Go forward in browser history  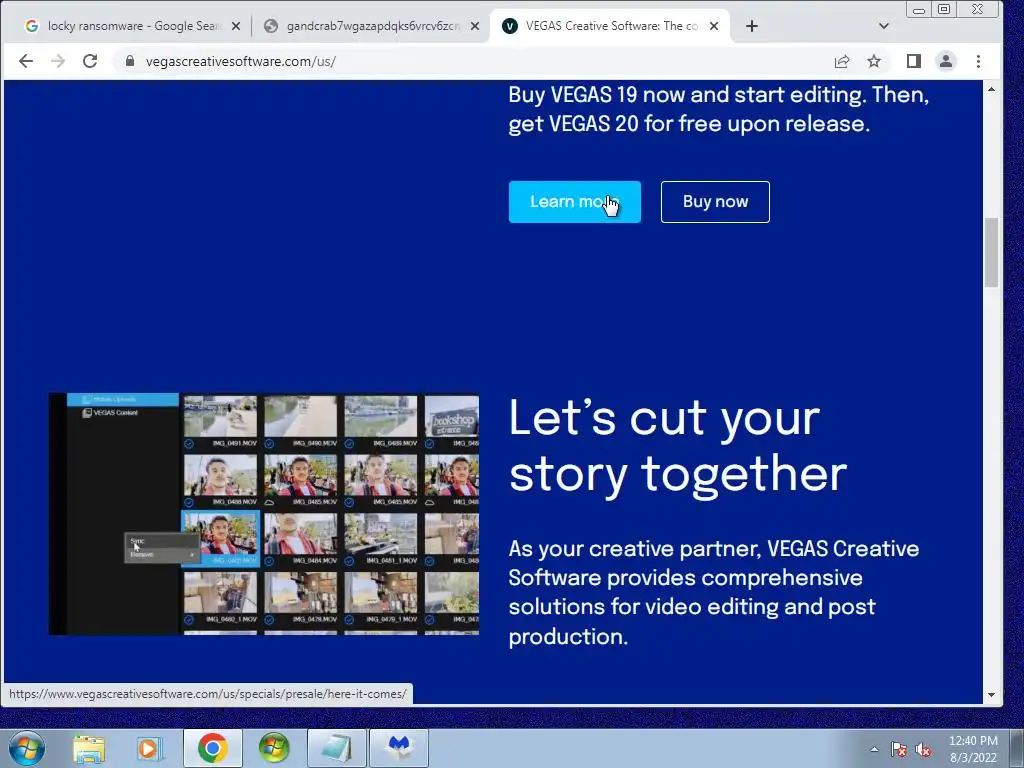pos(58,61)
